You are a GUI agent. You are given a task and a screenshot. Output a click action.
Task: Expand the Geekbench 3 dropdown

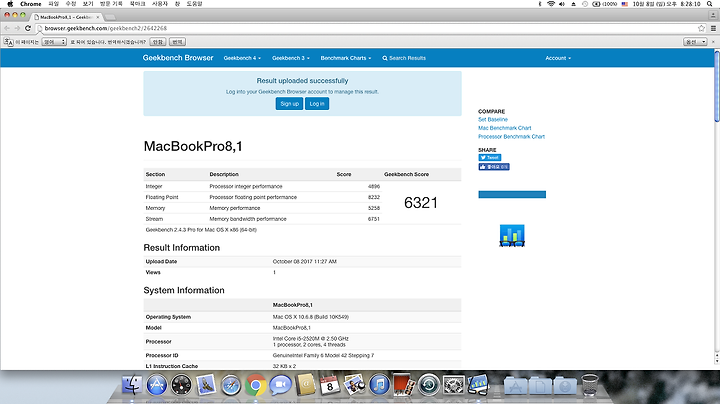(291, 58)
